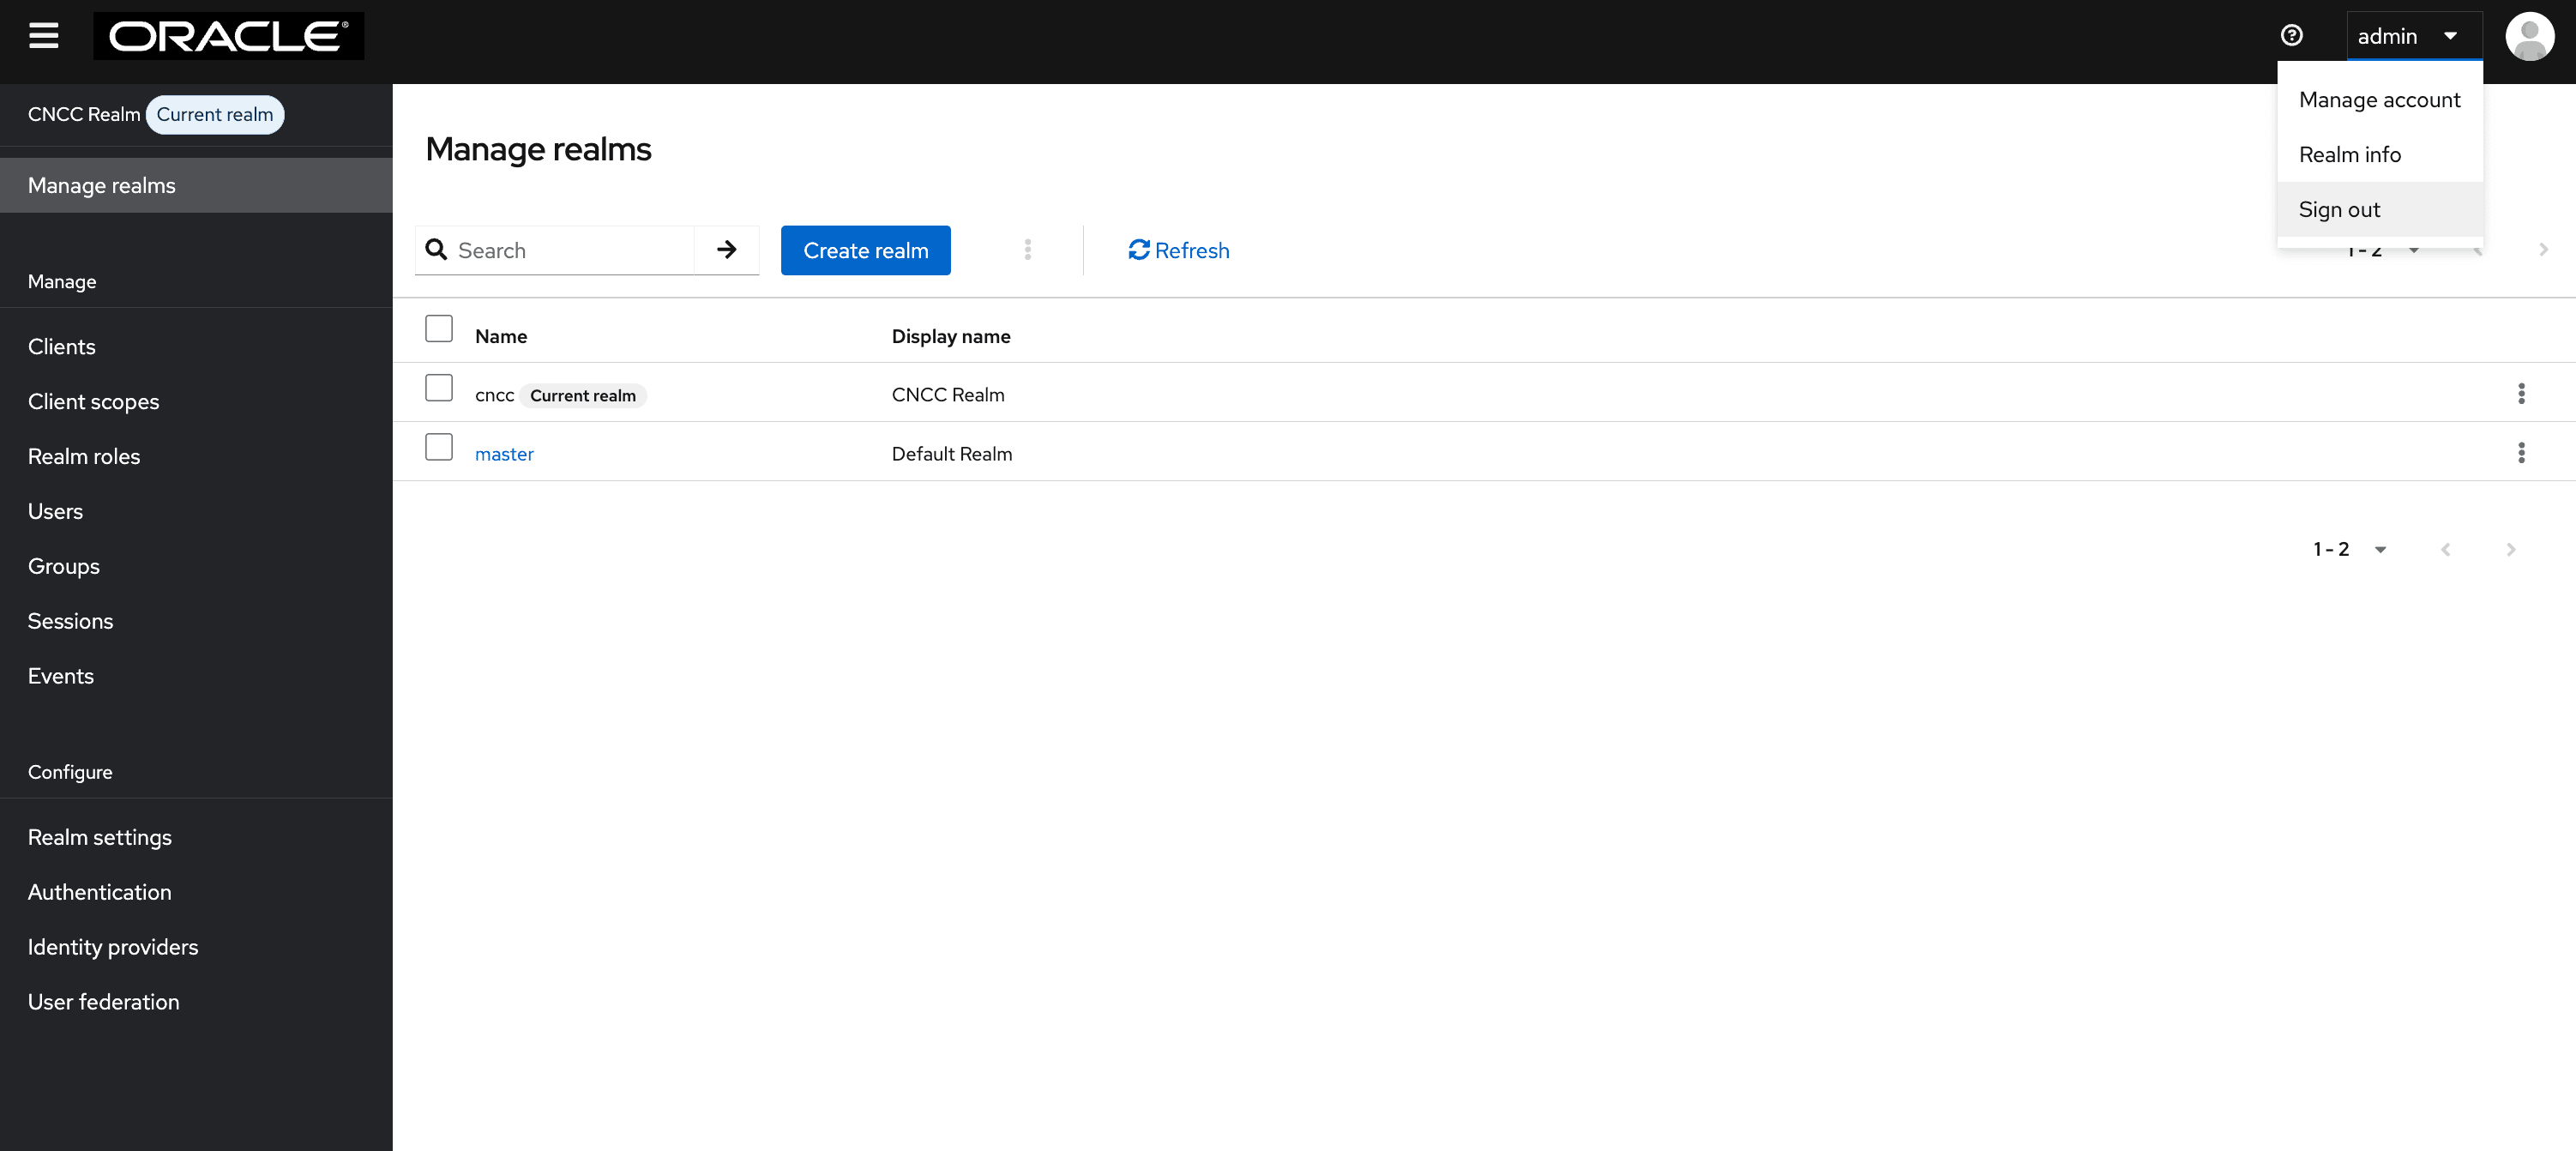Submit search with the arrow icon
Image resolution: width=2576 pixels, height=1151 pixels.
point(726,250)
